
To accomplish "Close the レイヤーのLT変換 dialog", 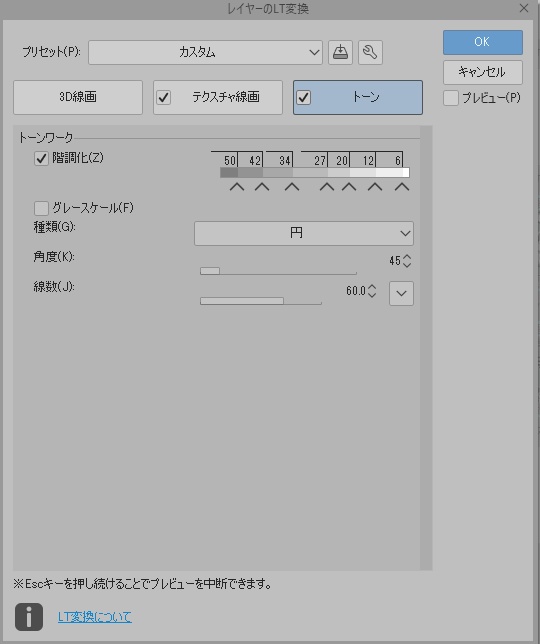I will [524, 8].
